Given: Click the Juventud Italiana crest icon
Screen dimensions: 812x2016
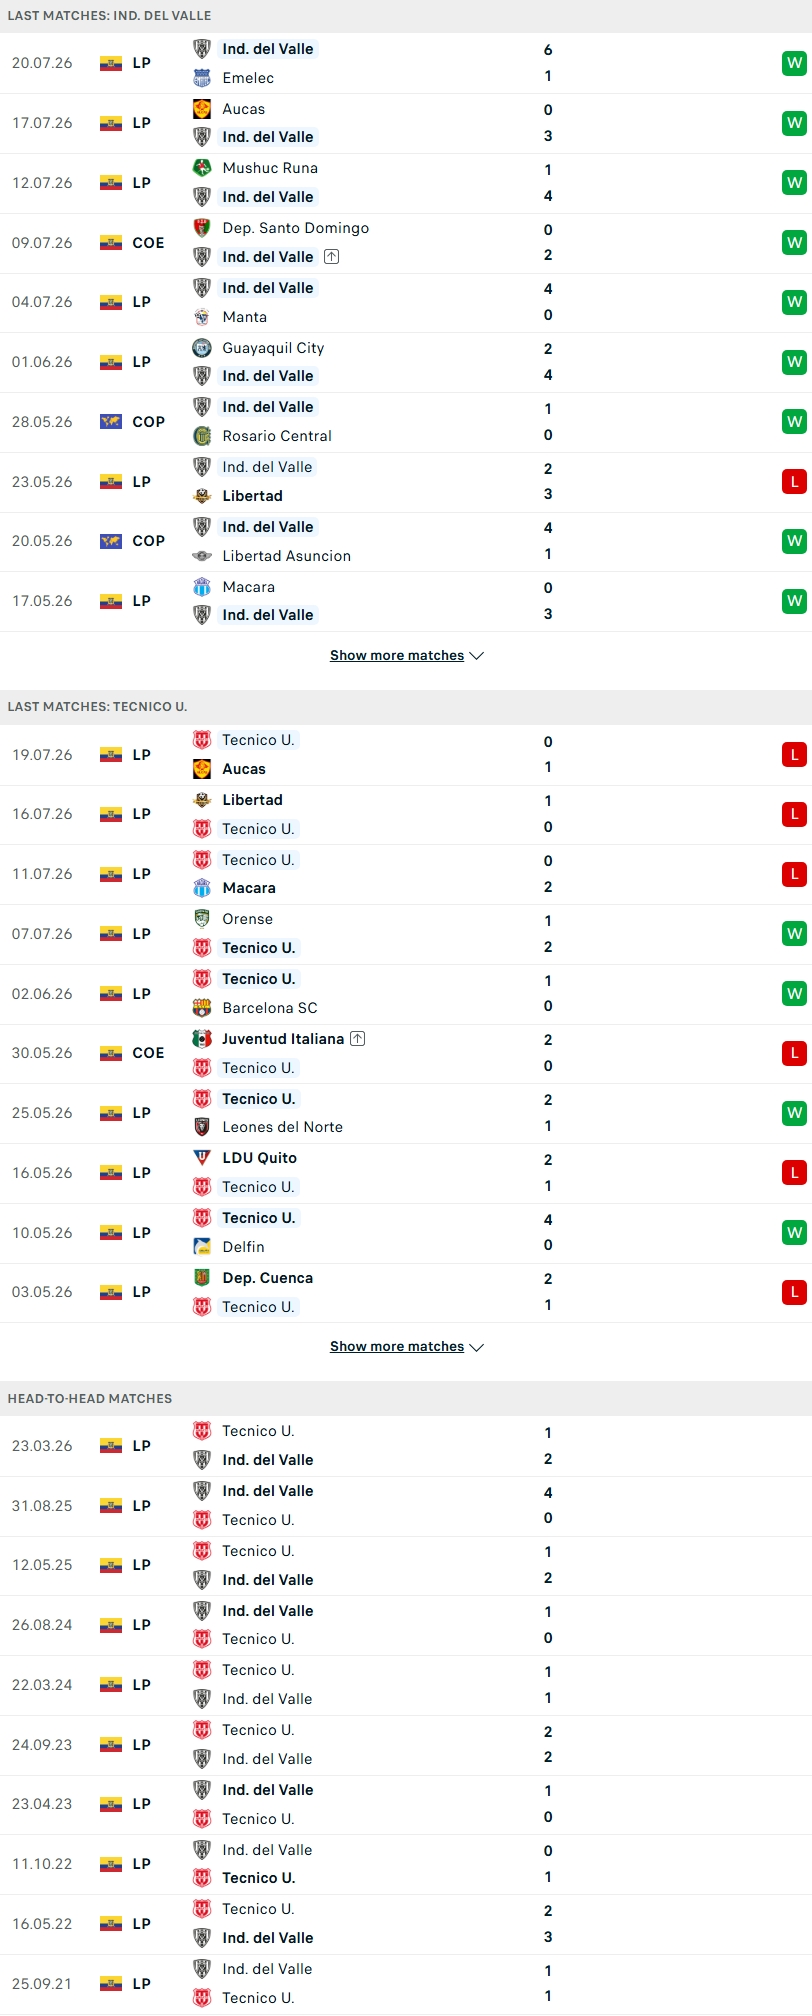Looking at the screenshot, I should coord(202,1039).
